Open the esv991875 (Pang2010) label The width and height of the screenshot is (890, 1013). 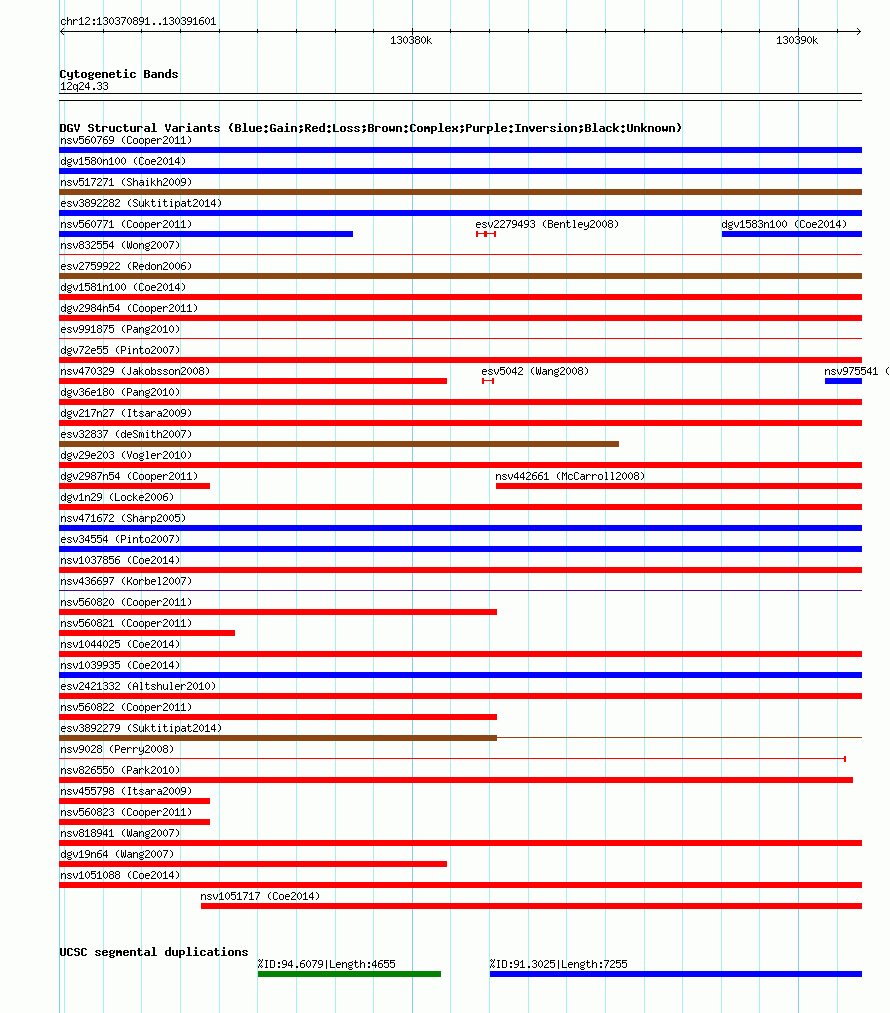click(x=120, y=329)
